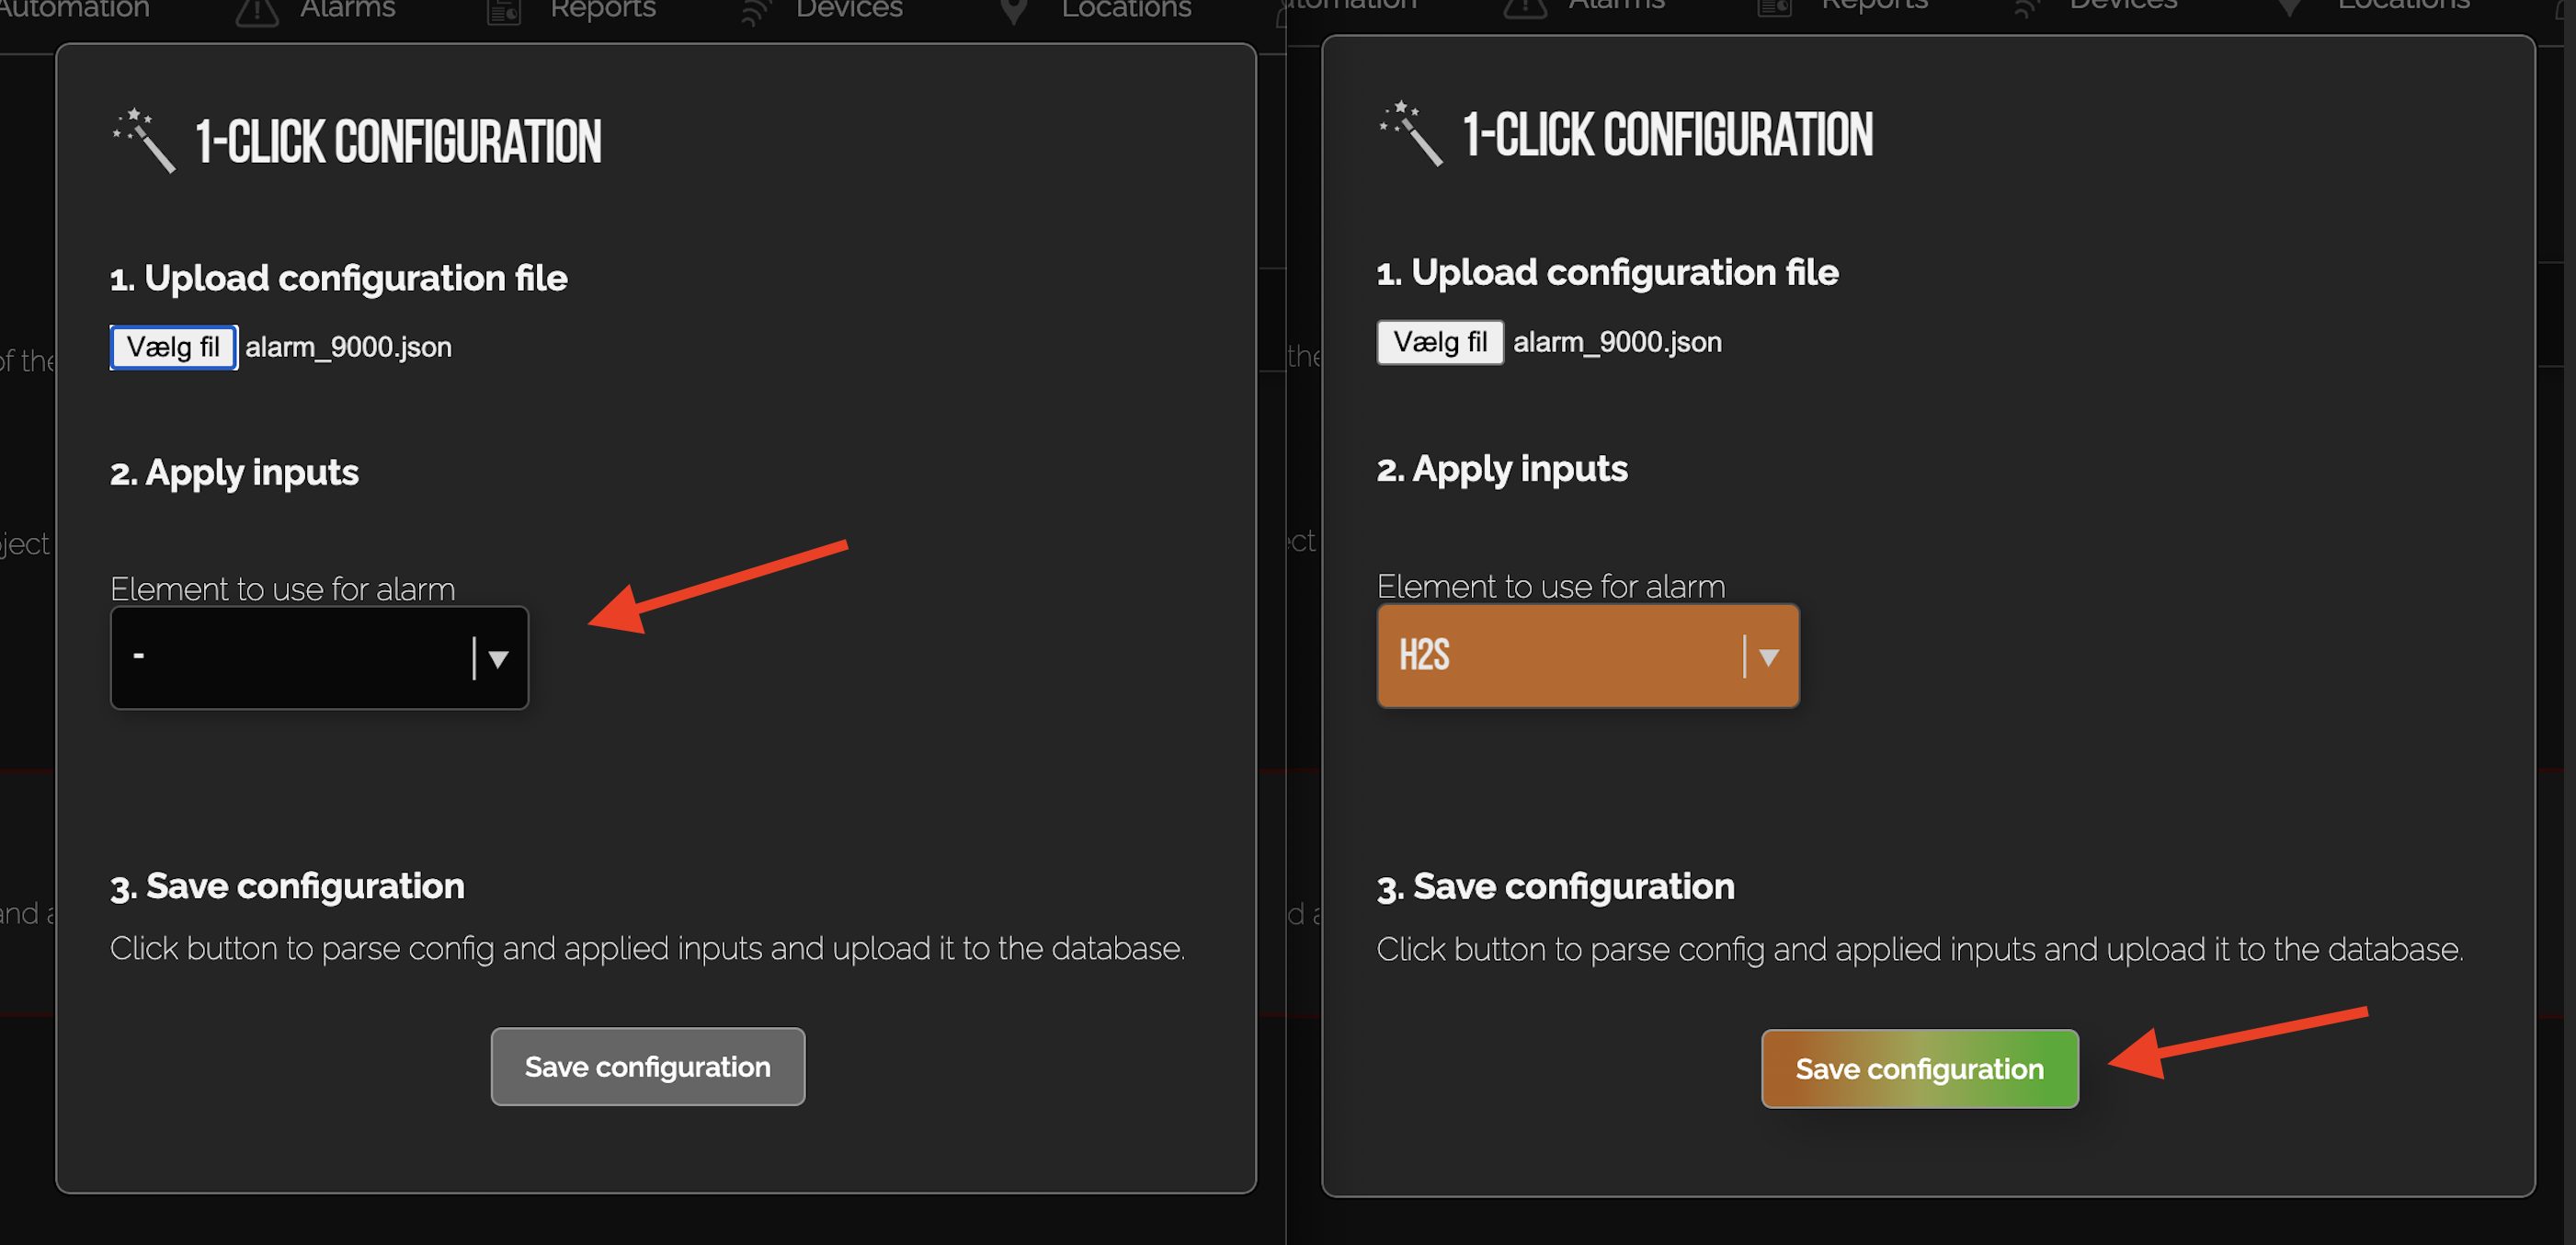Open Reports via its document icon in left navbar

503,12
